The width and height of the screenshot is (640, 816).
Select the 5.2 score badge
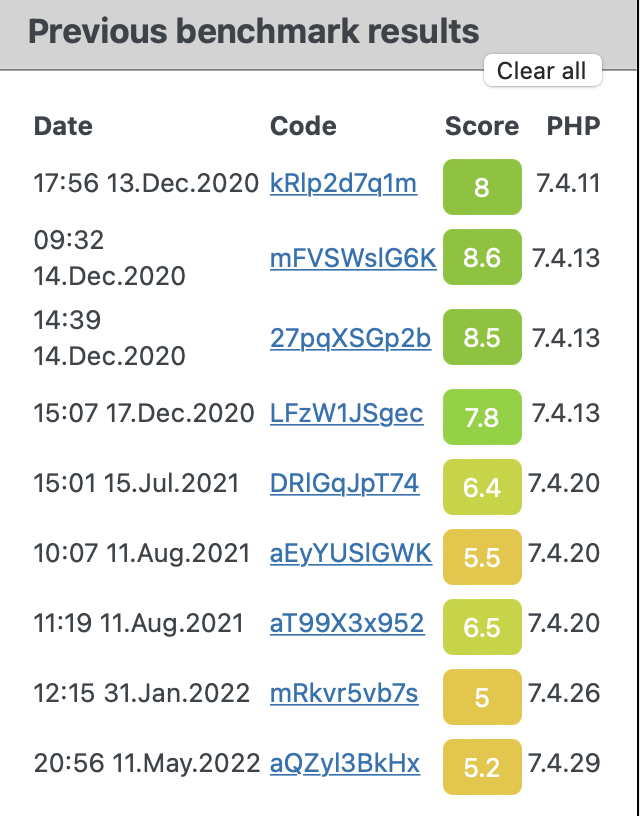pos(482,767)
